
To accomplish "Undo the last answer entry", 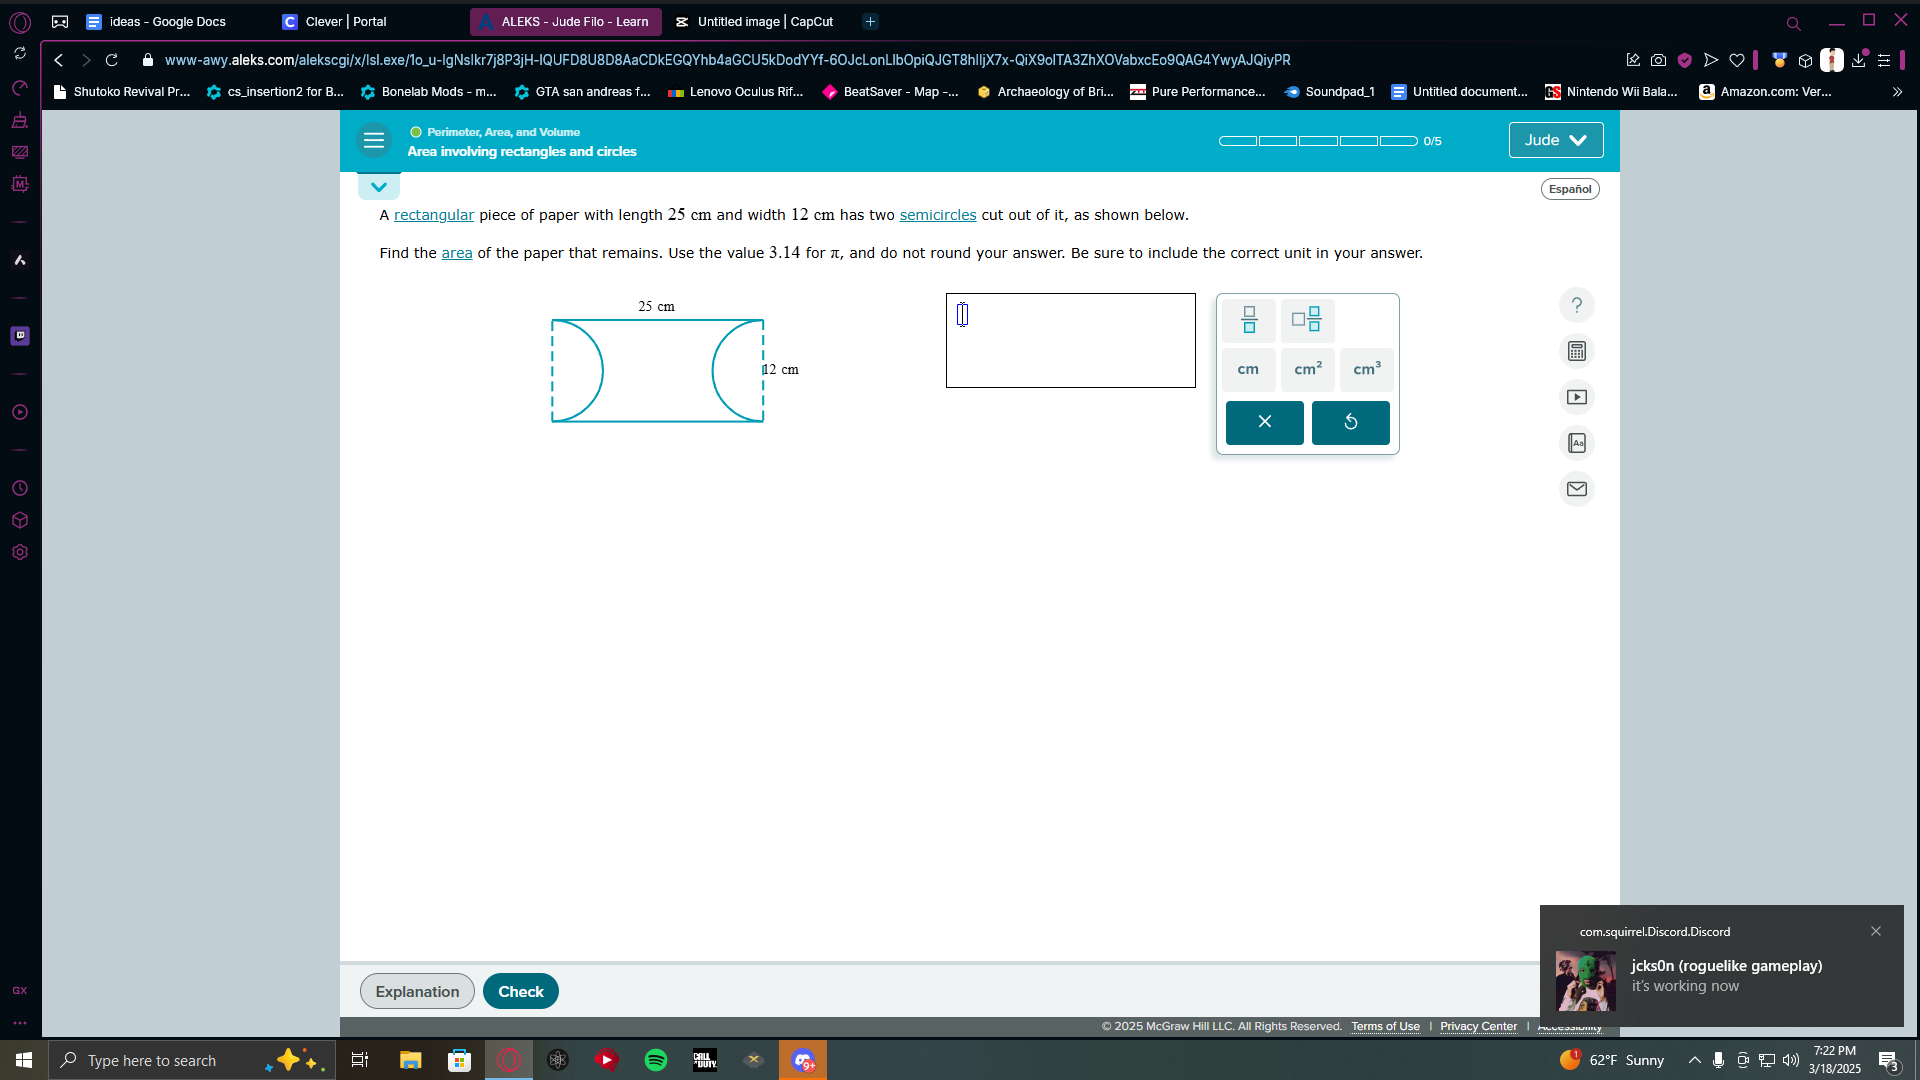I will click(x=1350, y=422).
